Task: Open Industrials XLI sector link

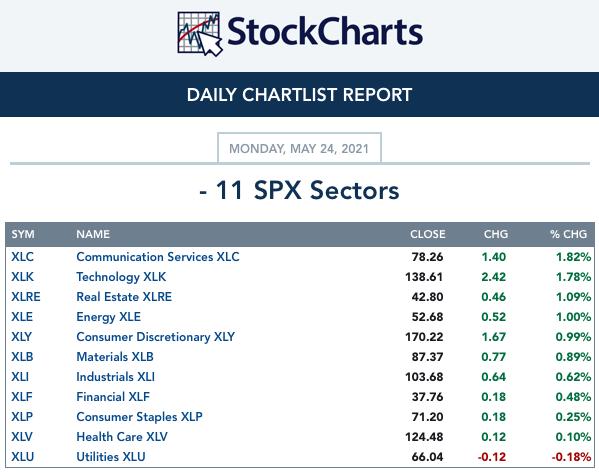Action: (x=115, y=377)
